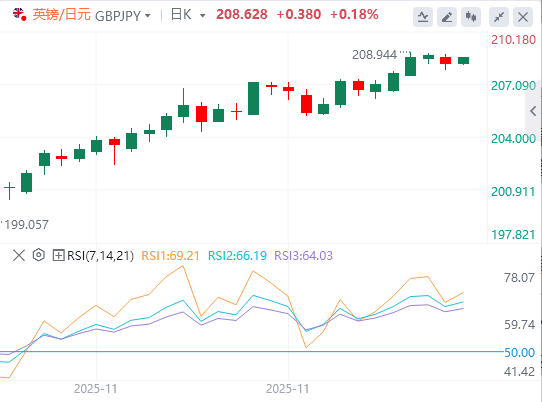The height and width of the screenshot is (402, 542).
Task: Remove the RSI indicator panel
Action: [19, 255]
